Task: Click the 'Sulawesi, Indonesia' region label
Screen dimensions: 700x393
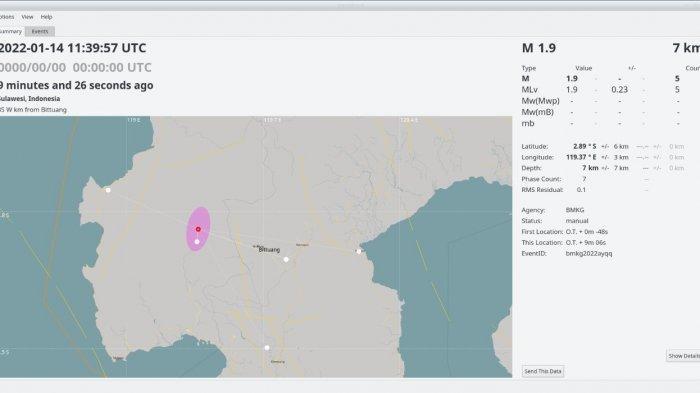Action: point(29,99)
